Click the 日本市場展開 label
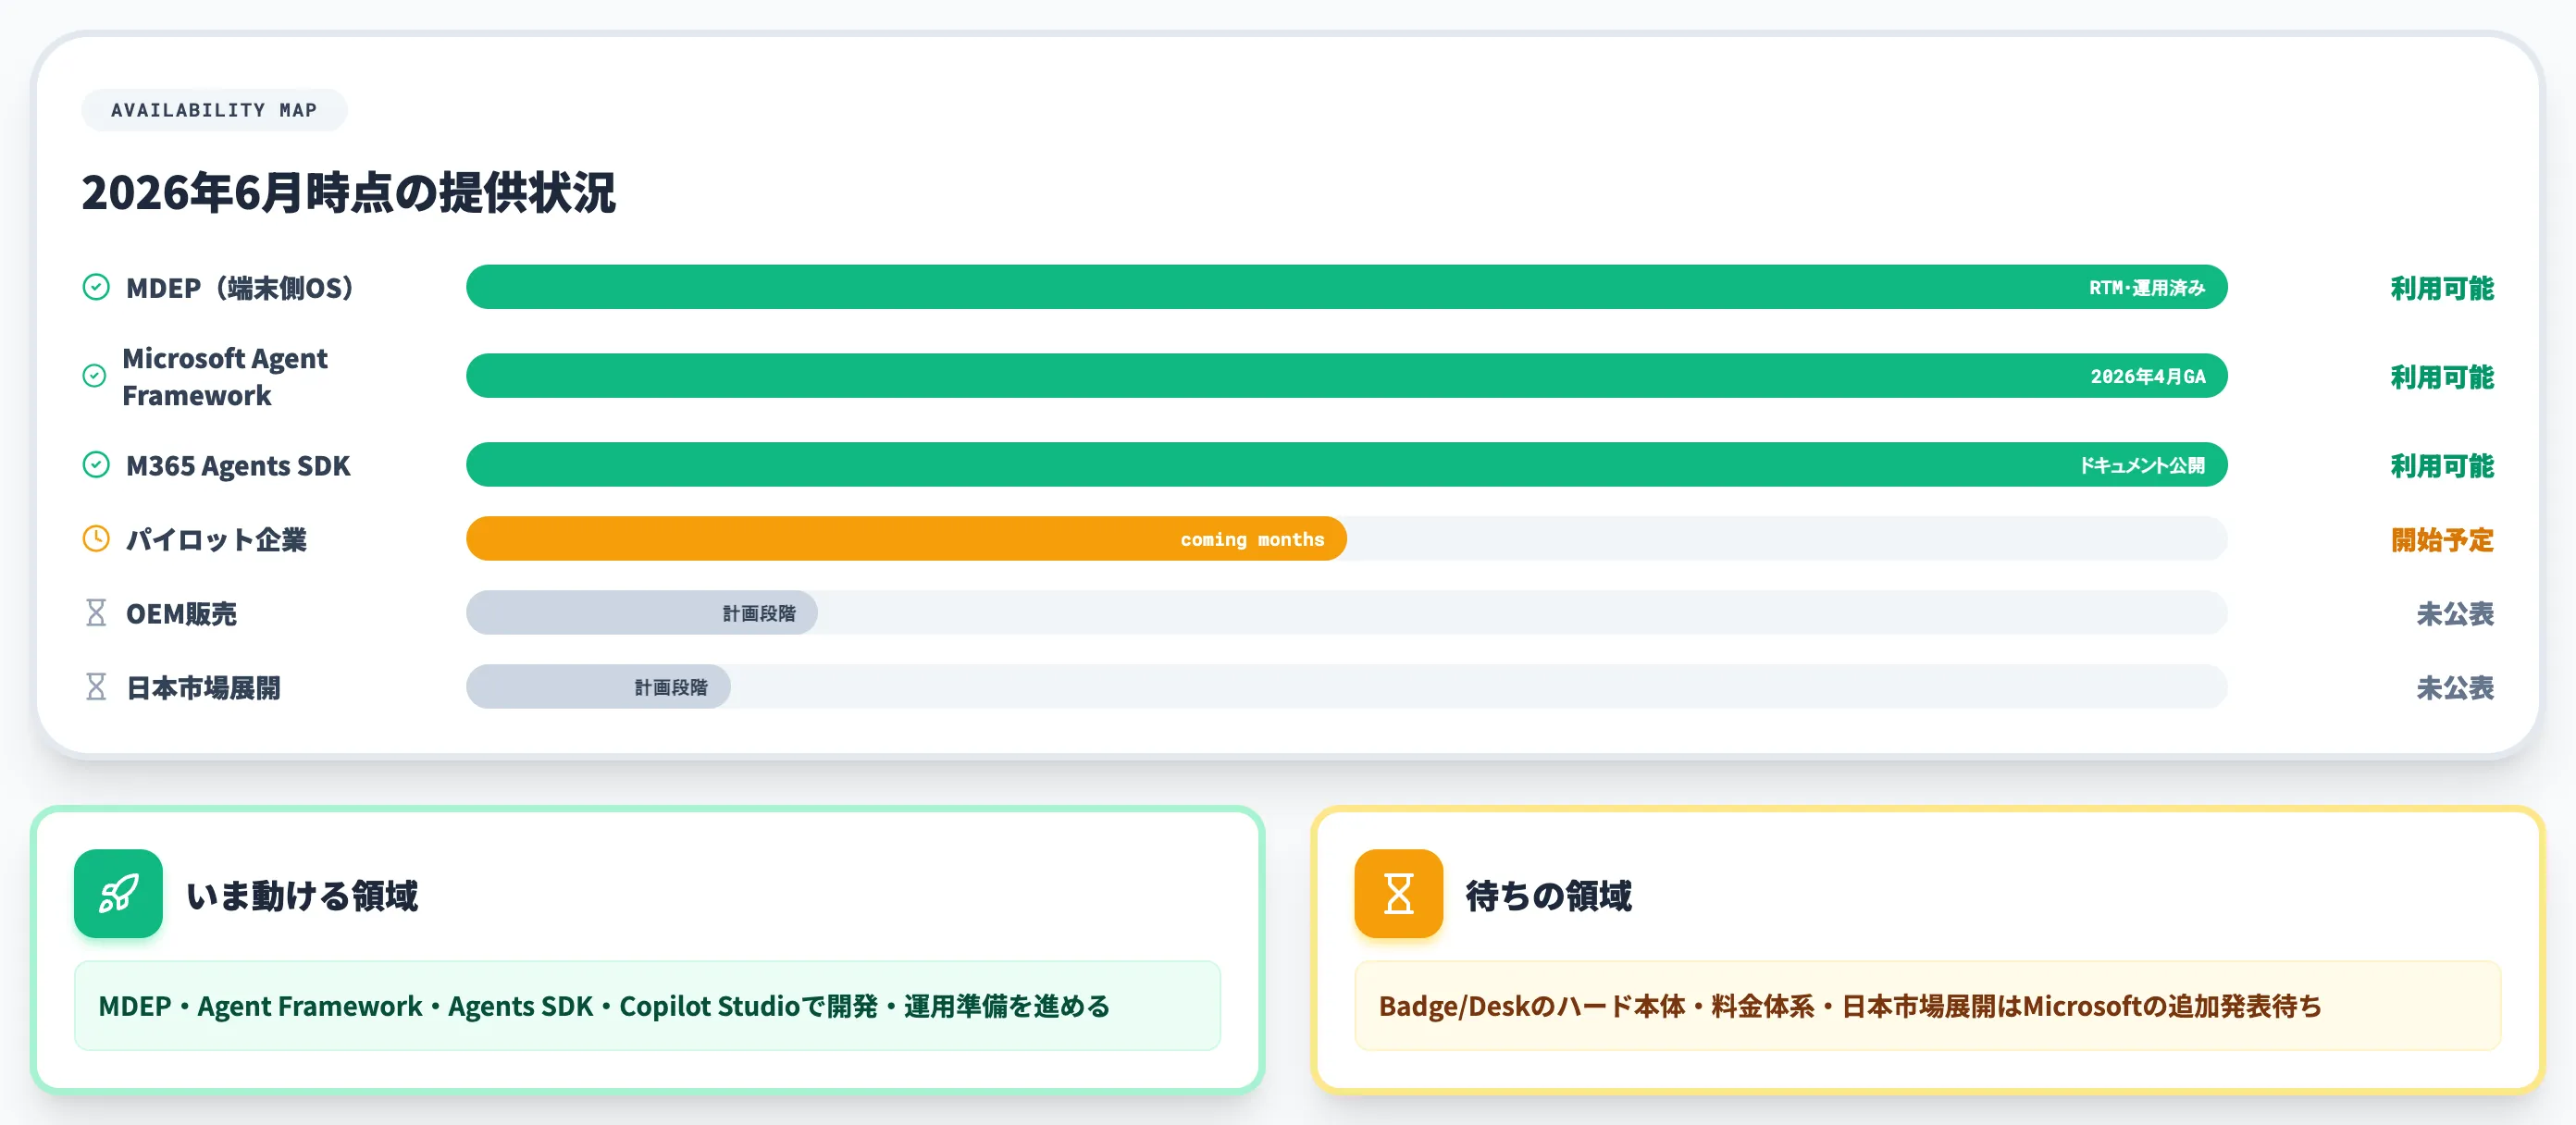 coord(203,688)
